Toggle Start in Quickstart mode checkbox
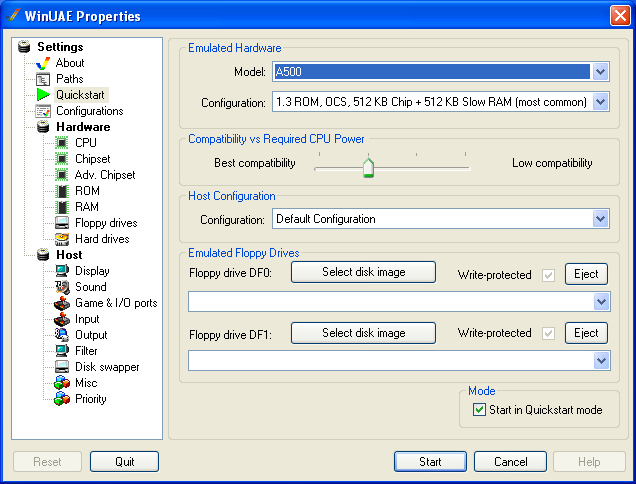Image resolution: width=636 pixels, height=484 pixels. click(x=479, y=410)
